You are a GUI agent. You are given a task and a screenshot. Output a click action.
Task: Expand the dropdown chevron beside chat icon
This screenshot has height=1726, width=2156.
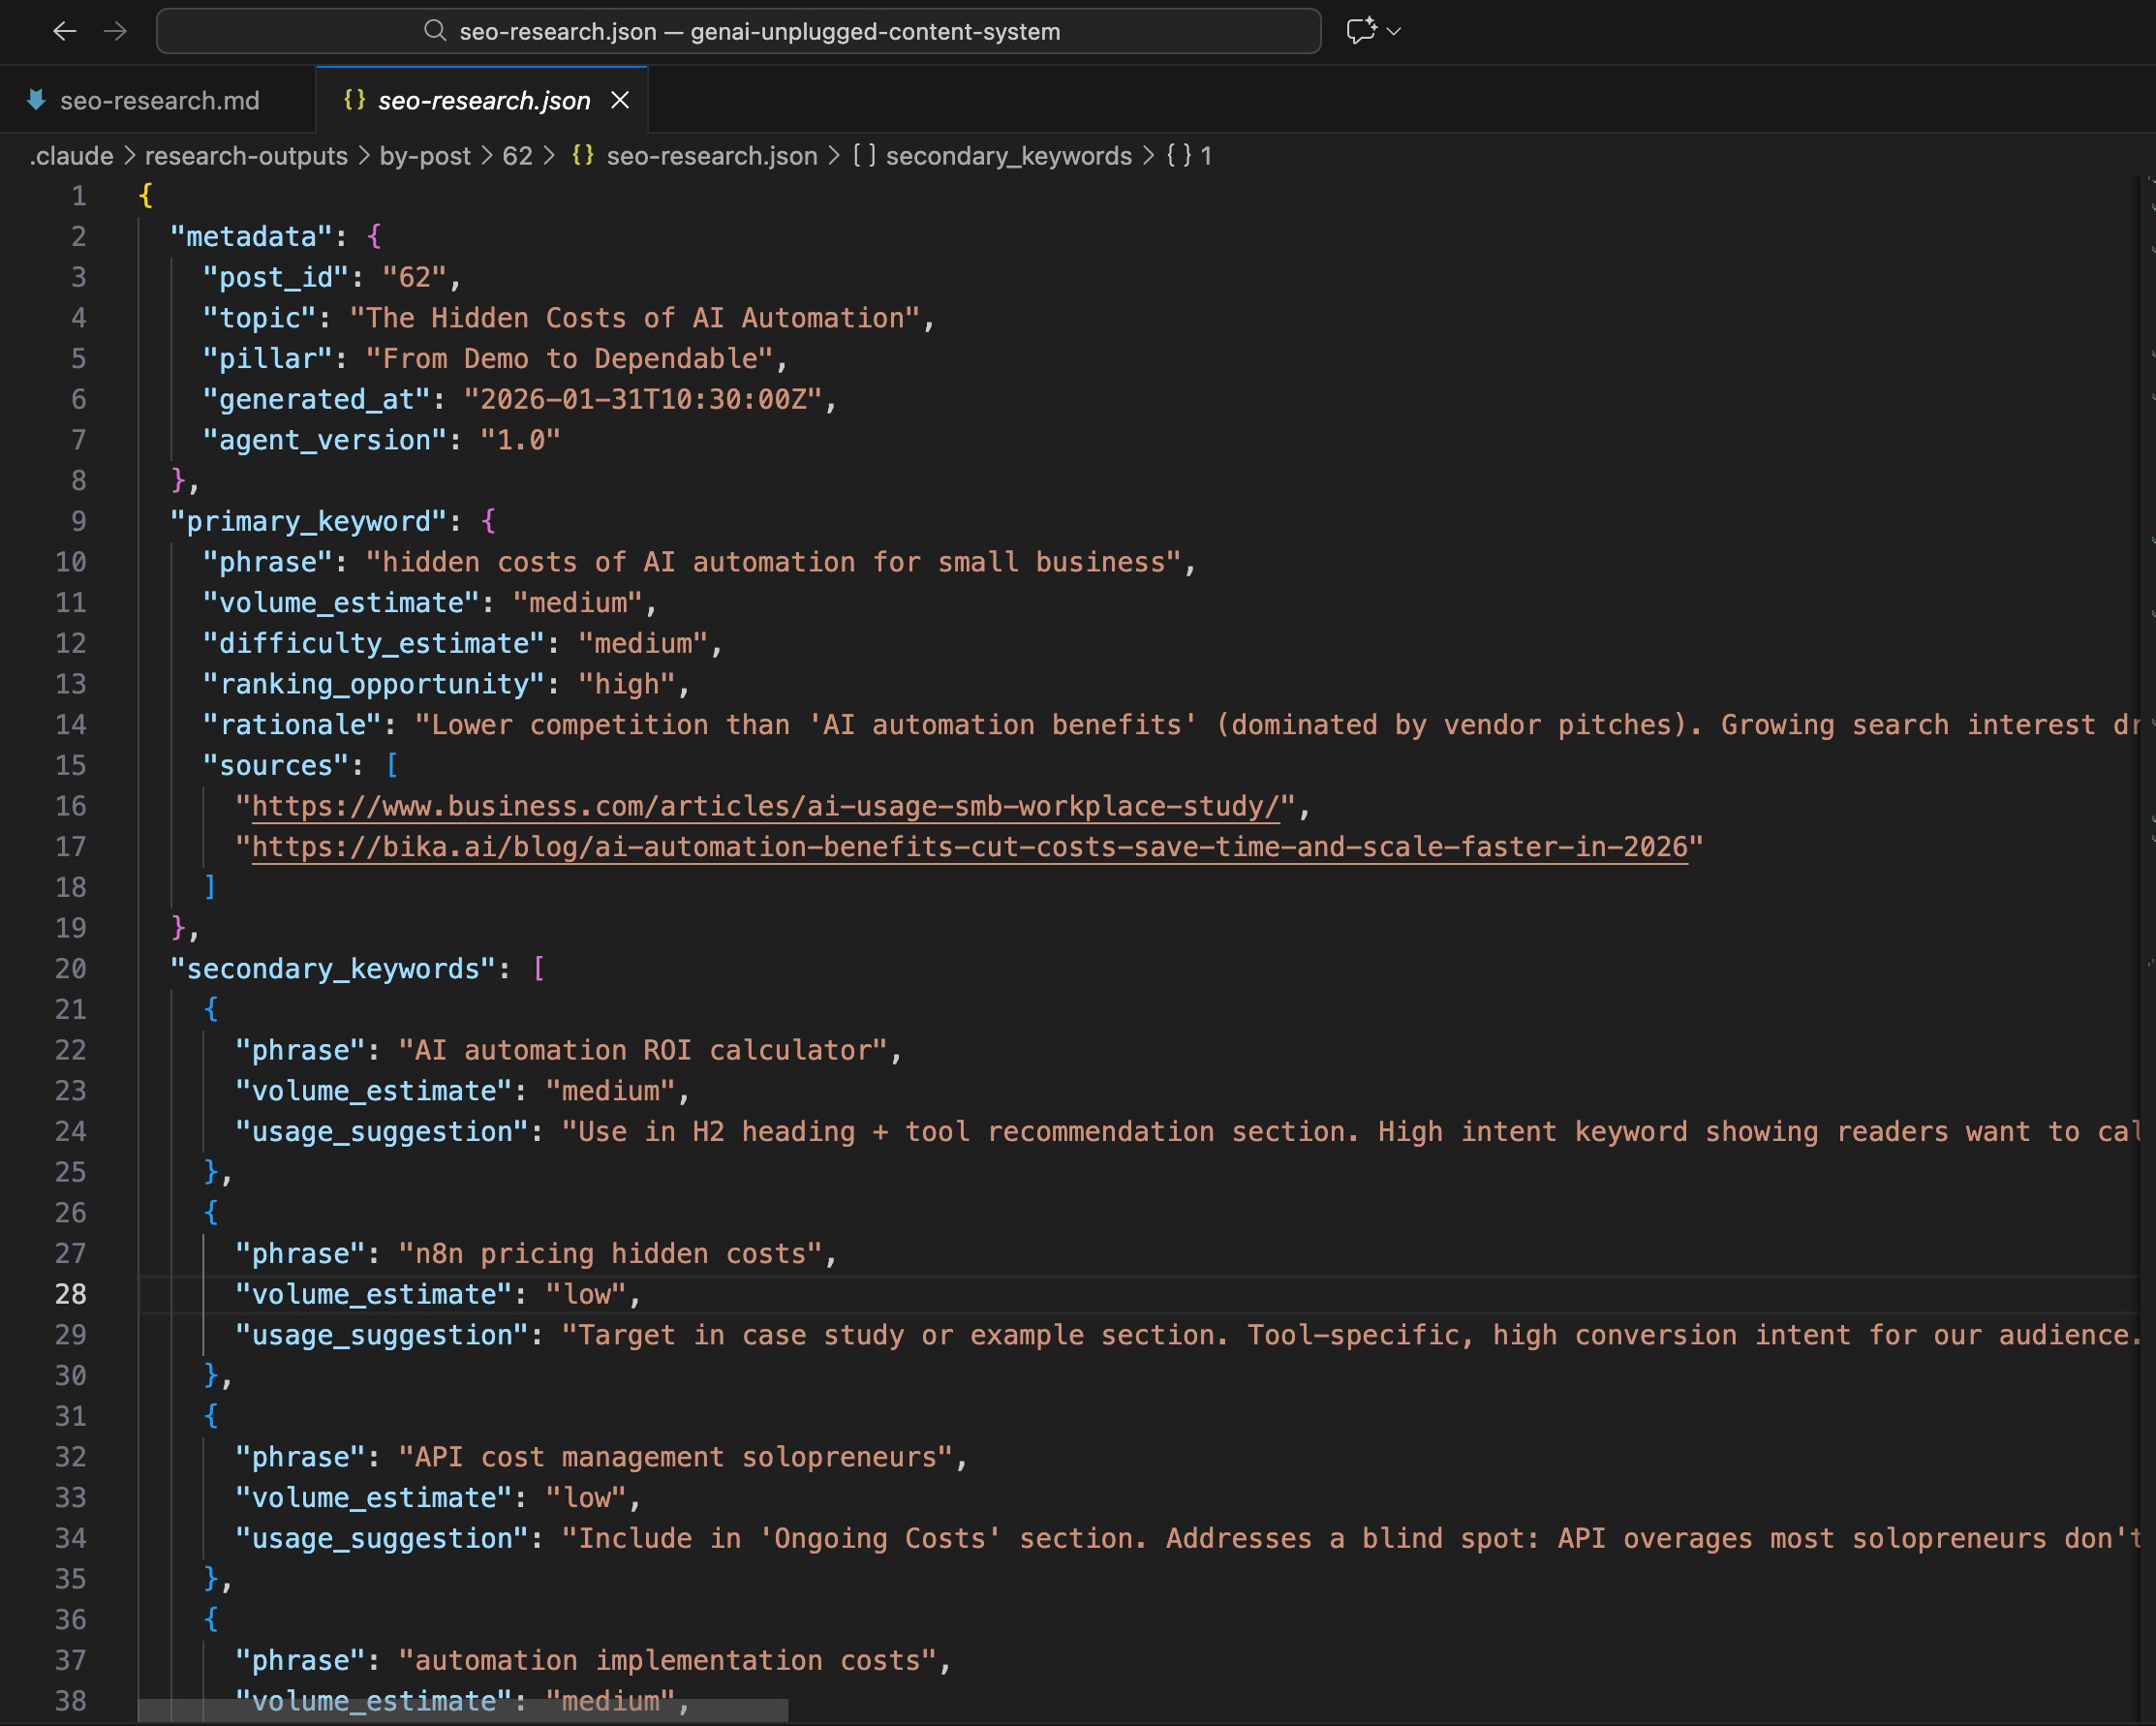coord(1395,32)
